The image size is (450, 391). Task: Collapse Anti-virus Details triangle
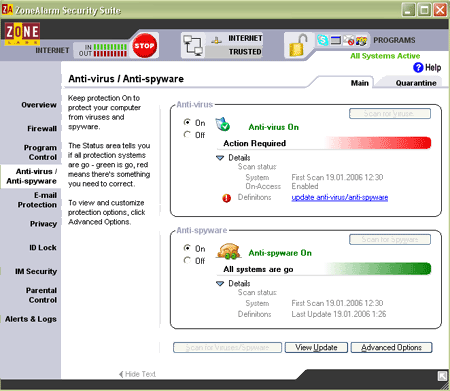click(x=220, y=158)
